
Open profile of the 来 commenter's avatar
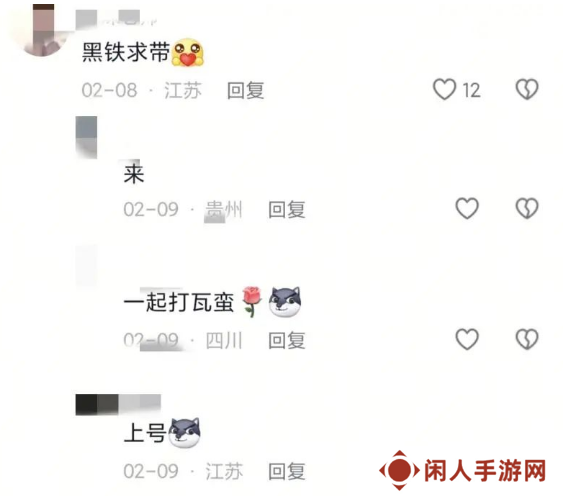point(86,137)
